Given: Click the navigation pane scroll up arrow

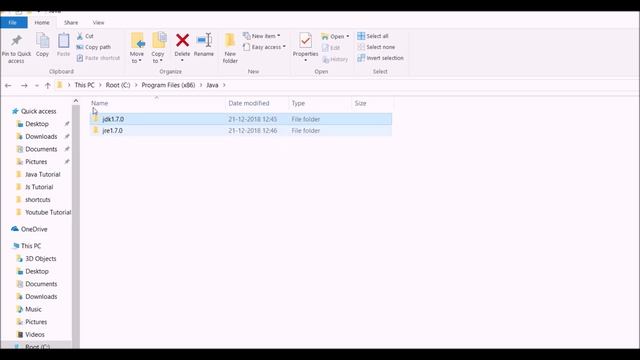Looking at the screenshot, I should coord(76,101).
